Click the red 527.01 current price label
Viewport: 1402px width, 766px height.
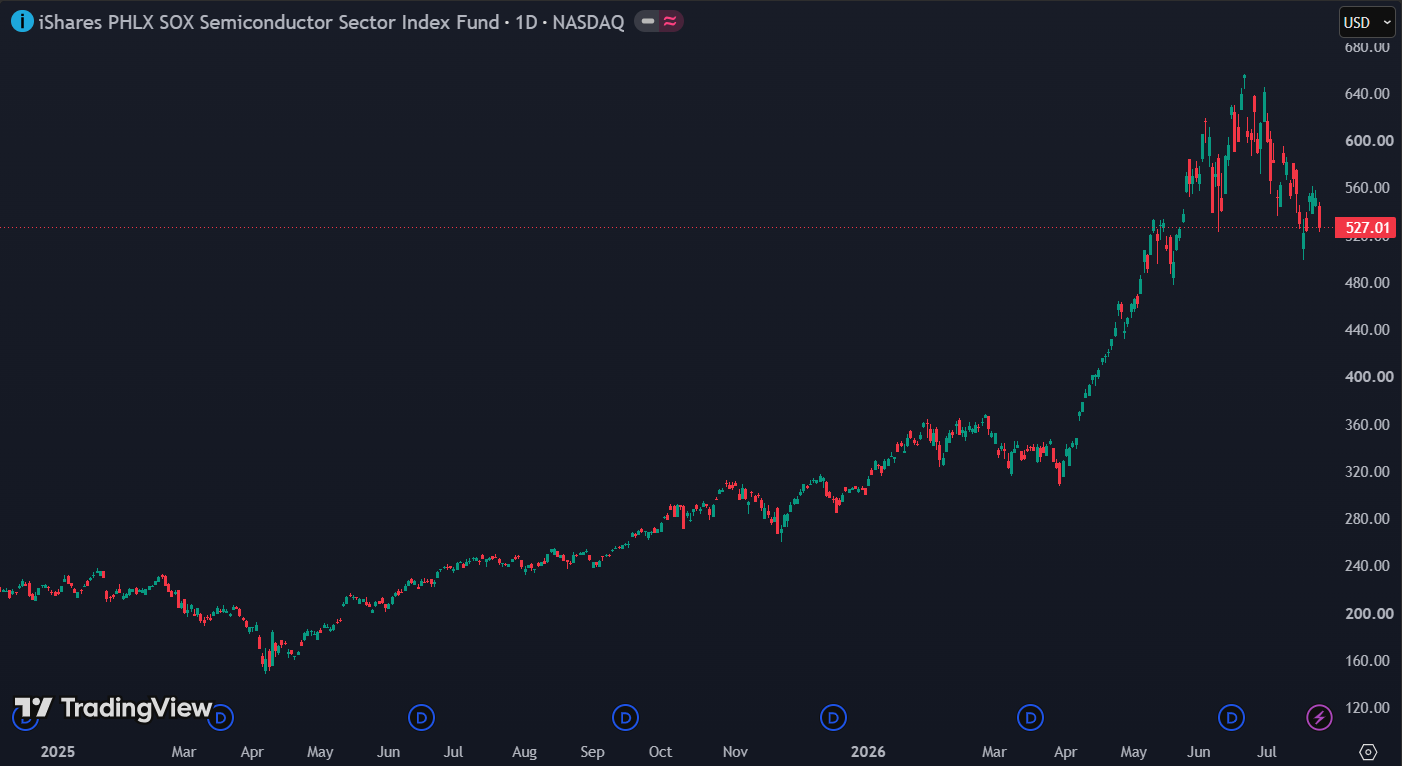coord(1365,229)
